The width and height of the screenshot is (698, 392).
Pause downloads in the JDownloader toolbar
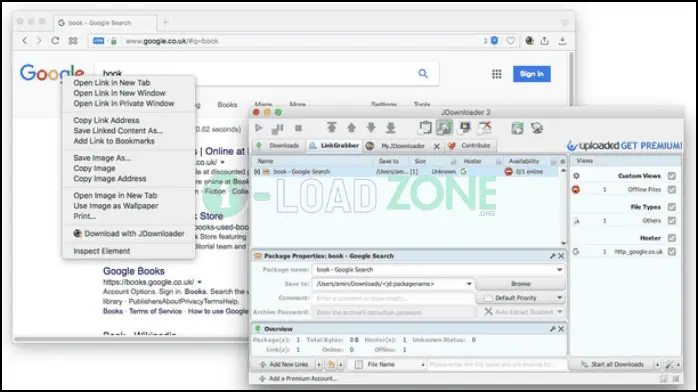[x=277, y=129]
